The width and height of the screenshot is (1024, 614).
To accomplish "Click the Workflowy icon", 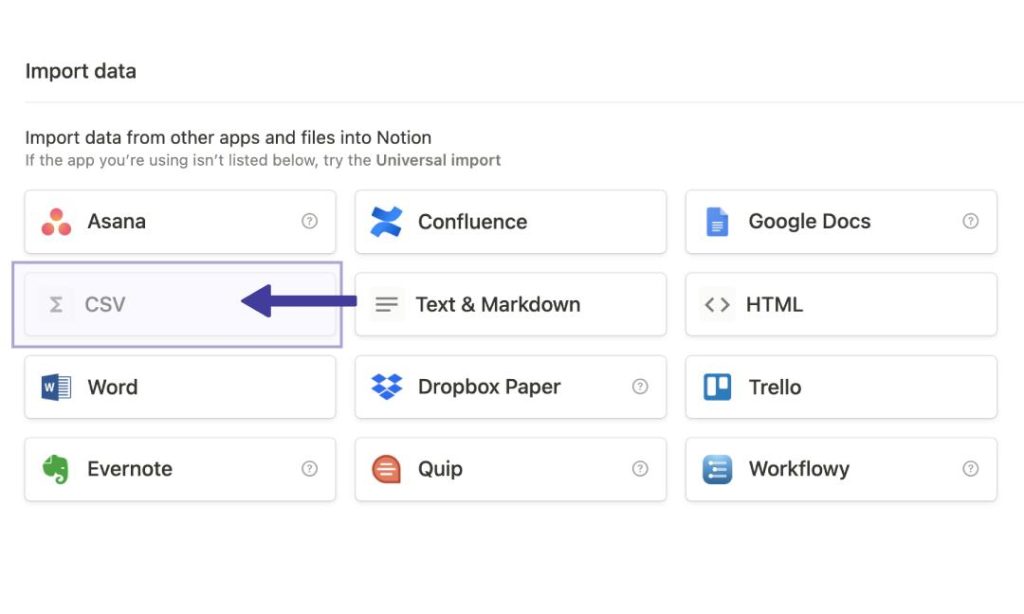I will pyautogui.click(x=718, y=469).
